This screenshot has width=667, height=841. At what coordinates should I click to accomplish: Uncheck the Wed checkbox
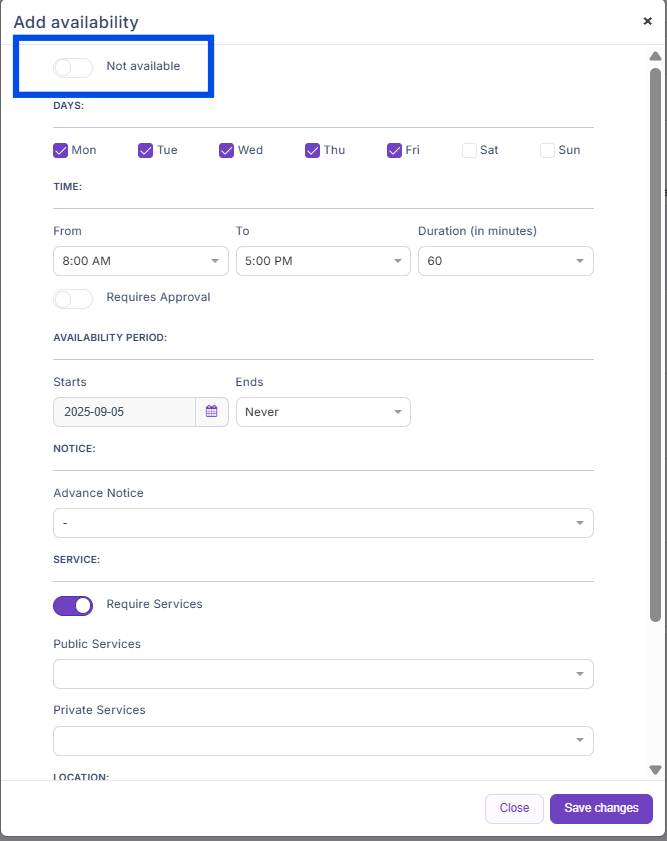coord(227,150)
